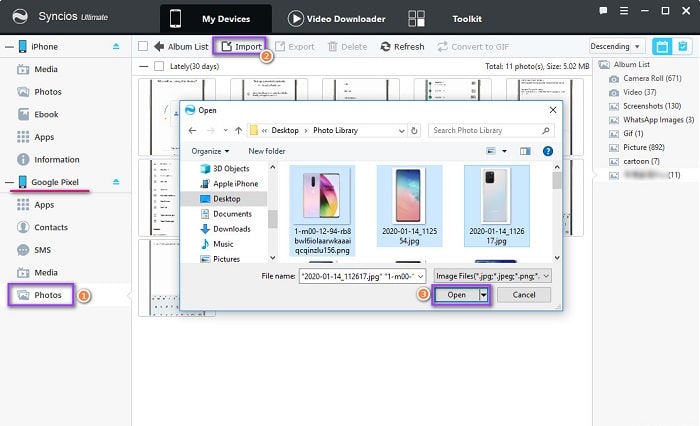Select the 2020-01-14_112554.jpg thumbnail
The width and height of the screenshot is (700, 426).
click(409, 205)
